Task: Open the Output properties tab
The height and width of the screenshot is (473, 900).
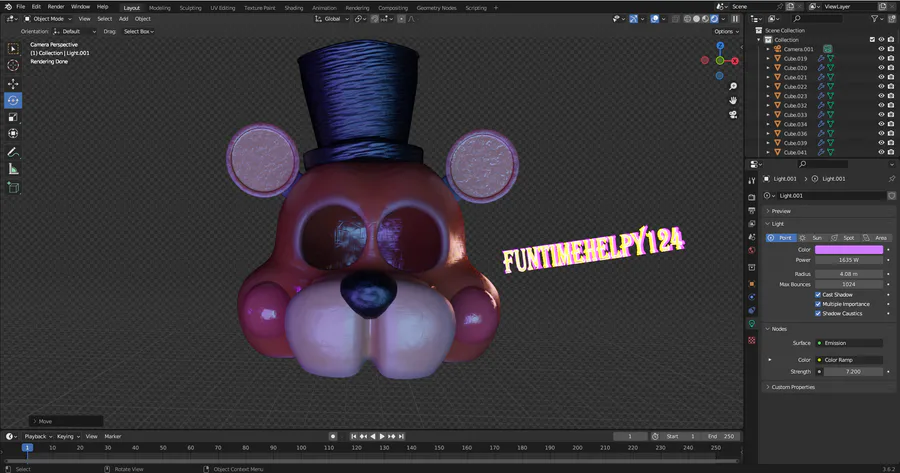Action: tap(752, 210)
